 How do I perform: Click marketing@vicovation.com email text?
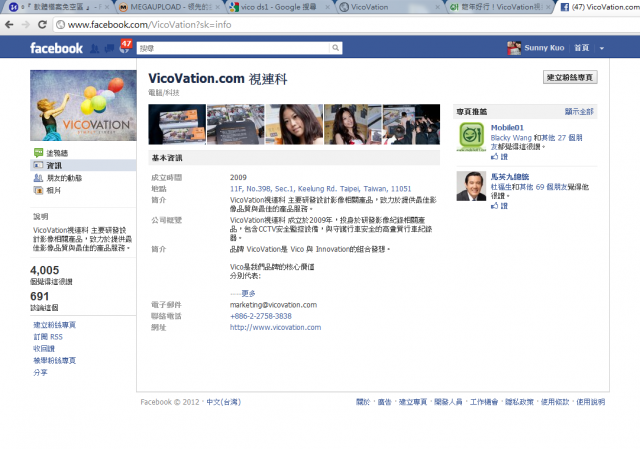273,305
